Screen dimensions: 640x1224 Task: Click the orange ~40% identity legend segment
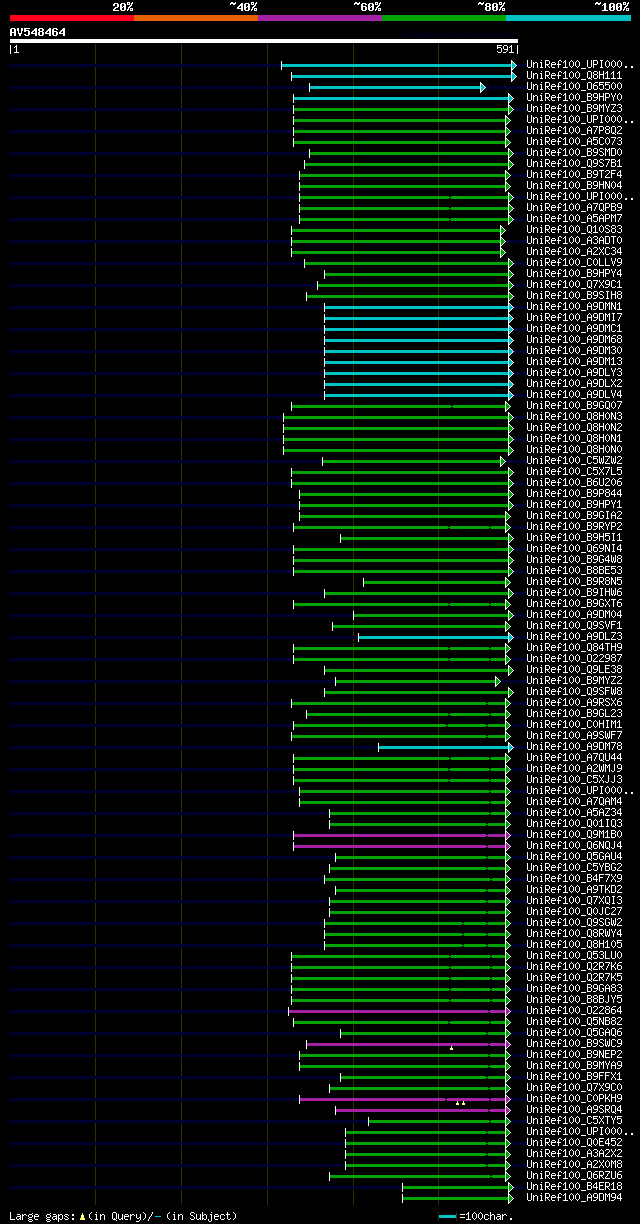click(x=195, y=18)
